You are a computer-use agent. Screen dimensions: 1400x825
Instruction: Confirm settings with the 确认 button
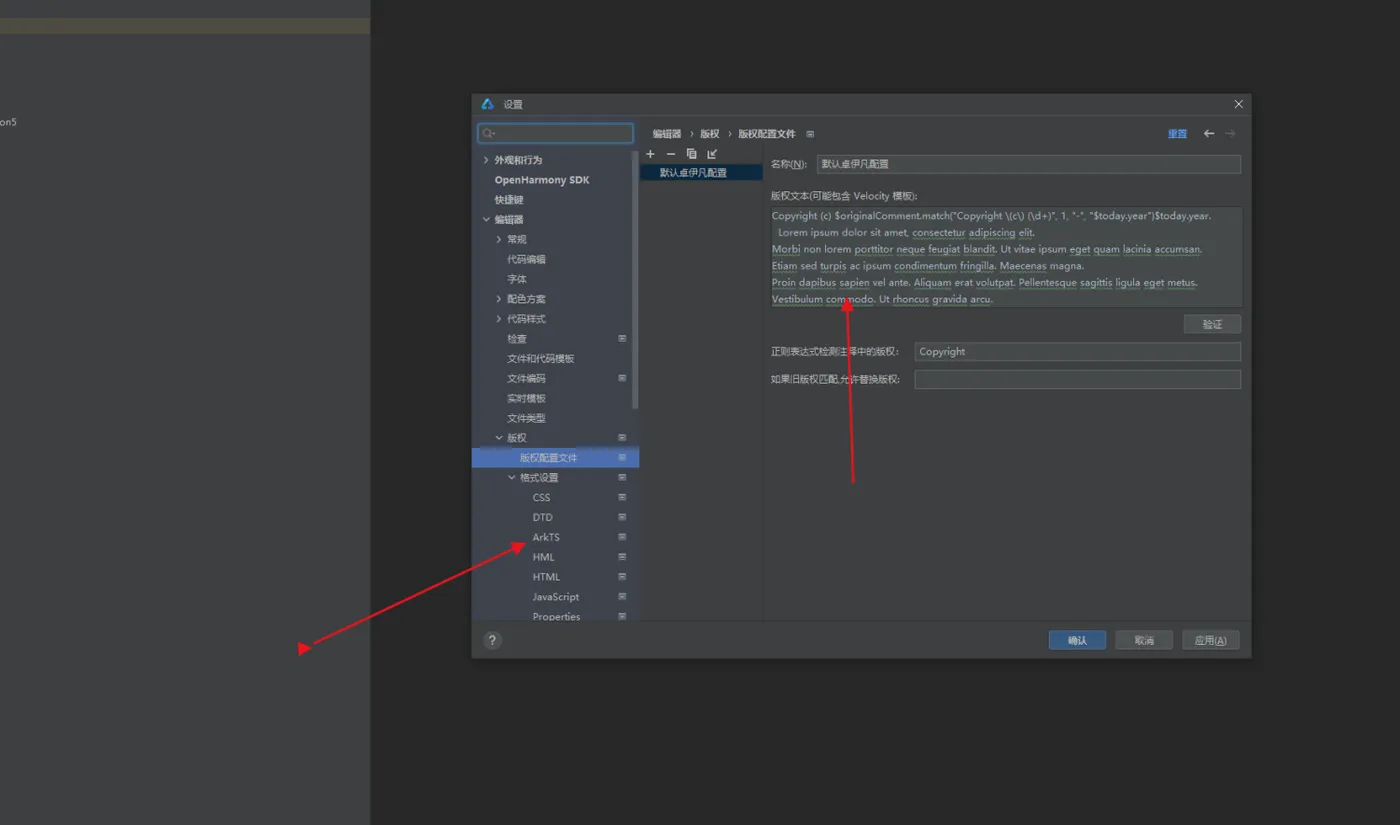(x=1077, y=640)
